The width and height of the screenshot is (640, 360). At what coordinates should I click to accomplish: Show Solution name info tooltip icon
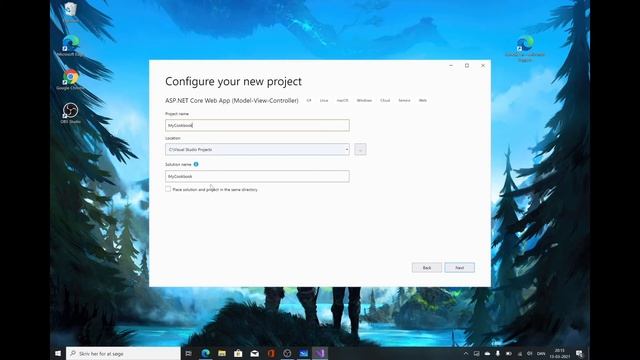coord(196,164)
